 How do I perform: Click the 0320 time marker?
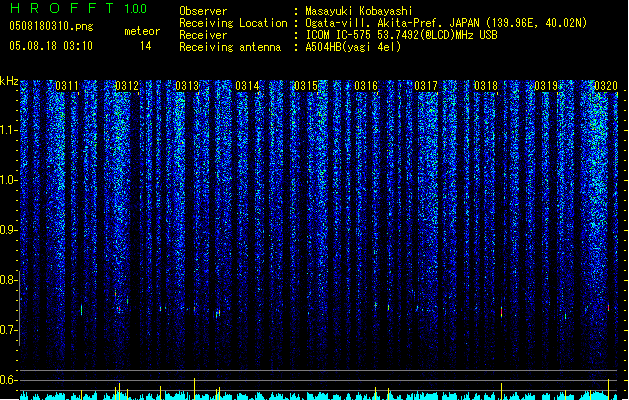point(606,86)
